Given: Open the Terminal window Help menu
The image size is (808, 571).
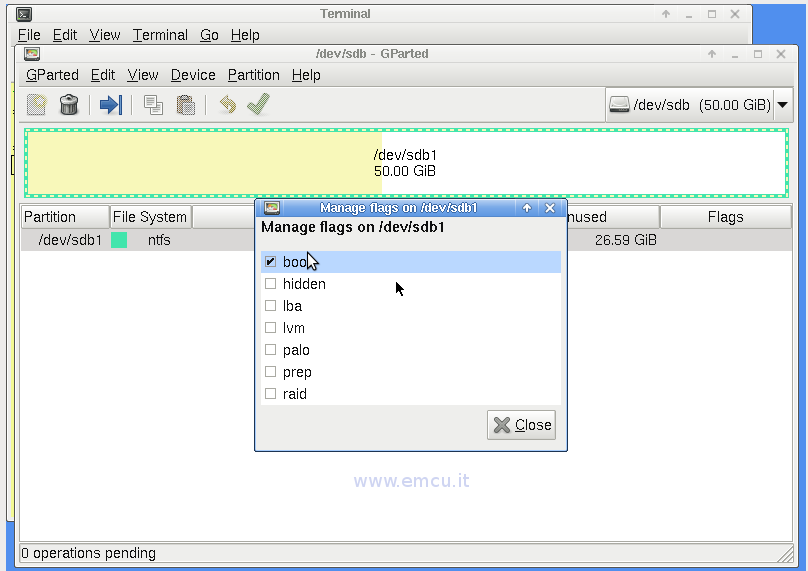Looking at the screenshot, I should pos(245,35).
